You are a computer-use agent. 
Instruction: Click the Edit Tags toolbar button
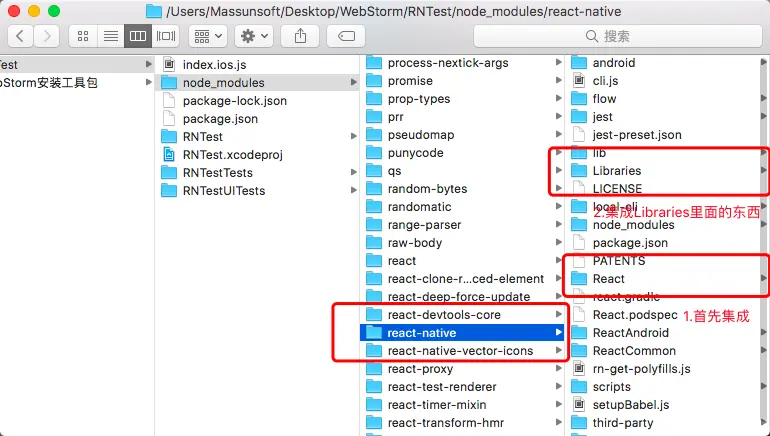[x=346, y=36]
